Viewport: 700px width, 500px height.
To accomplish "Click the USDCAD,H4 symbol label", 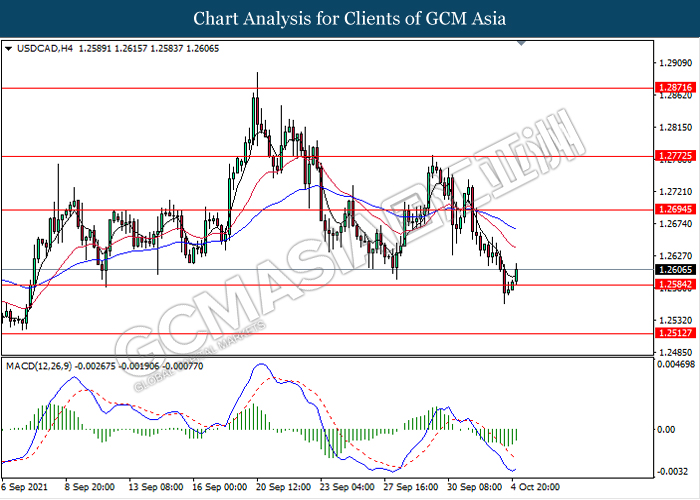I will click(45, 48).
